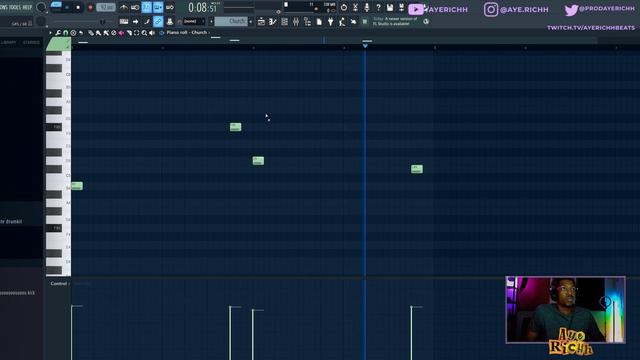Click the right-arrow scrolling icon

pyautogui.click(x=135, y=22)
